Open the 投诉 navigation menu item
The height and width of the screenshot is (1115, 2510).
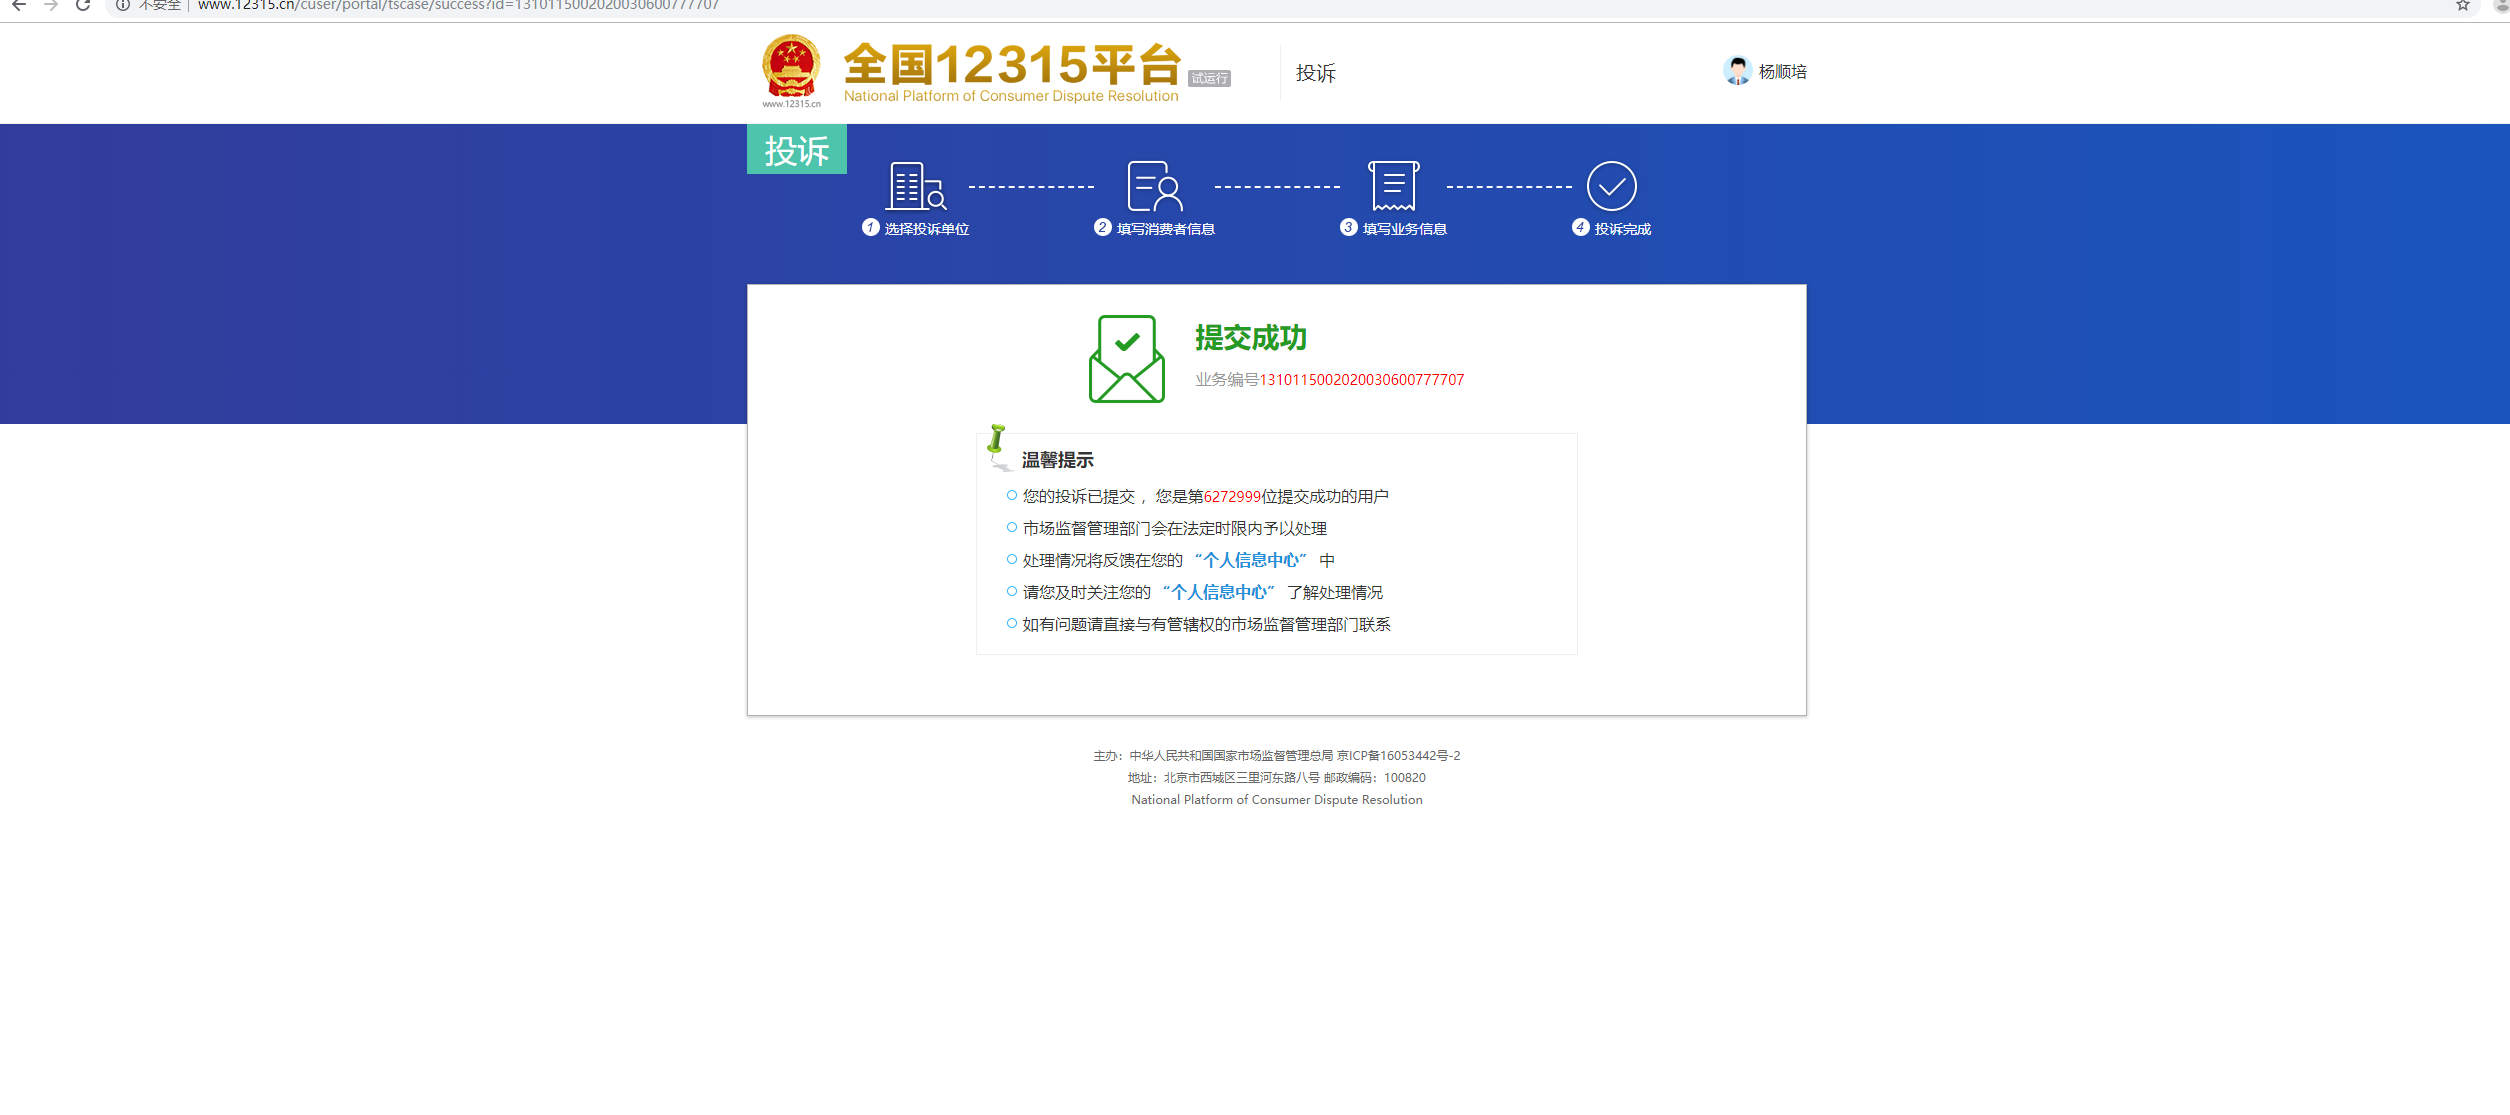pos(1314,73)
